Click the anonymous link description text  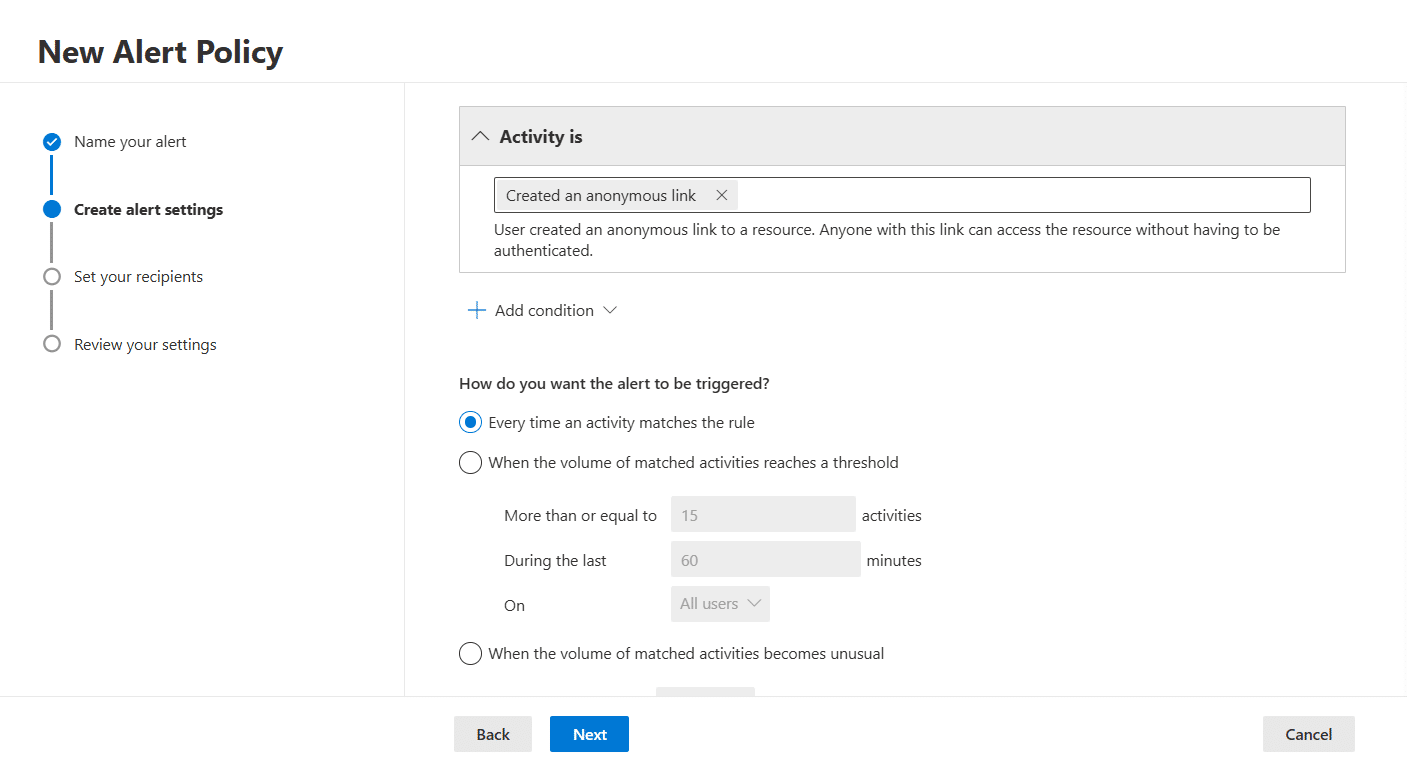coord(887,240)
